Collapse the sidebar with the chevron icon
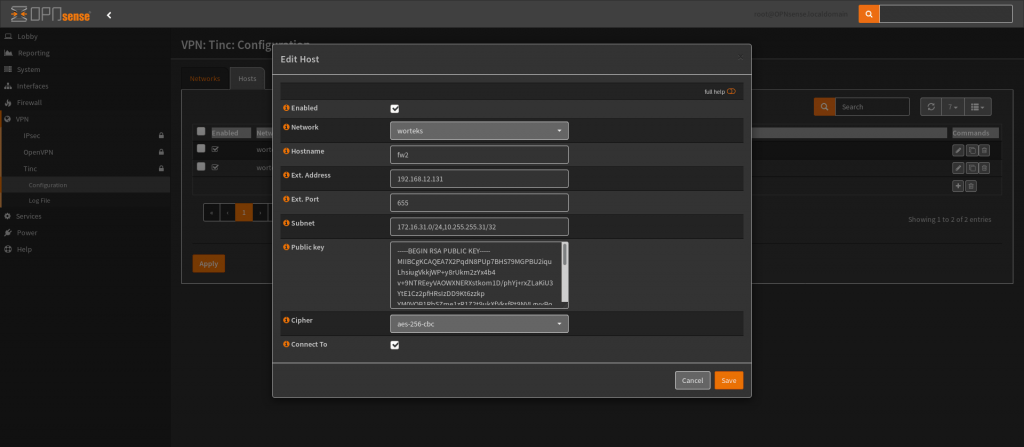Image resolution: width=1024 pixels, height=447 pixels. tap(108, 14)
